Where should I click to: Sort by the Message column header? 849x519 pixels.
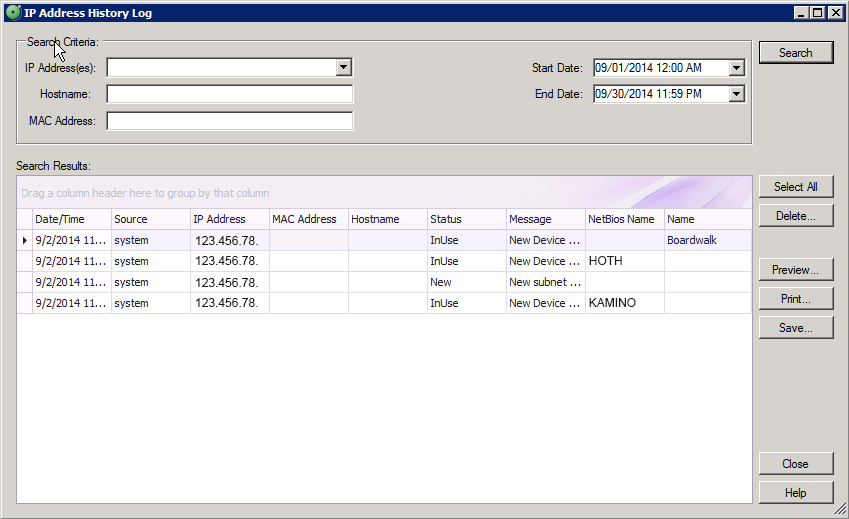click(x=546, y=219)
